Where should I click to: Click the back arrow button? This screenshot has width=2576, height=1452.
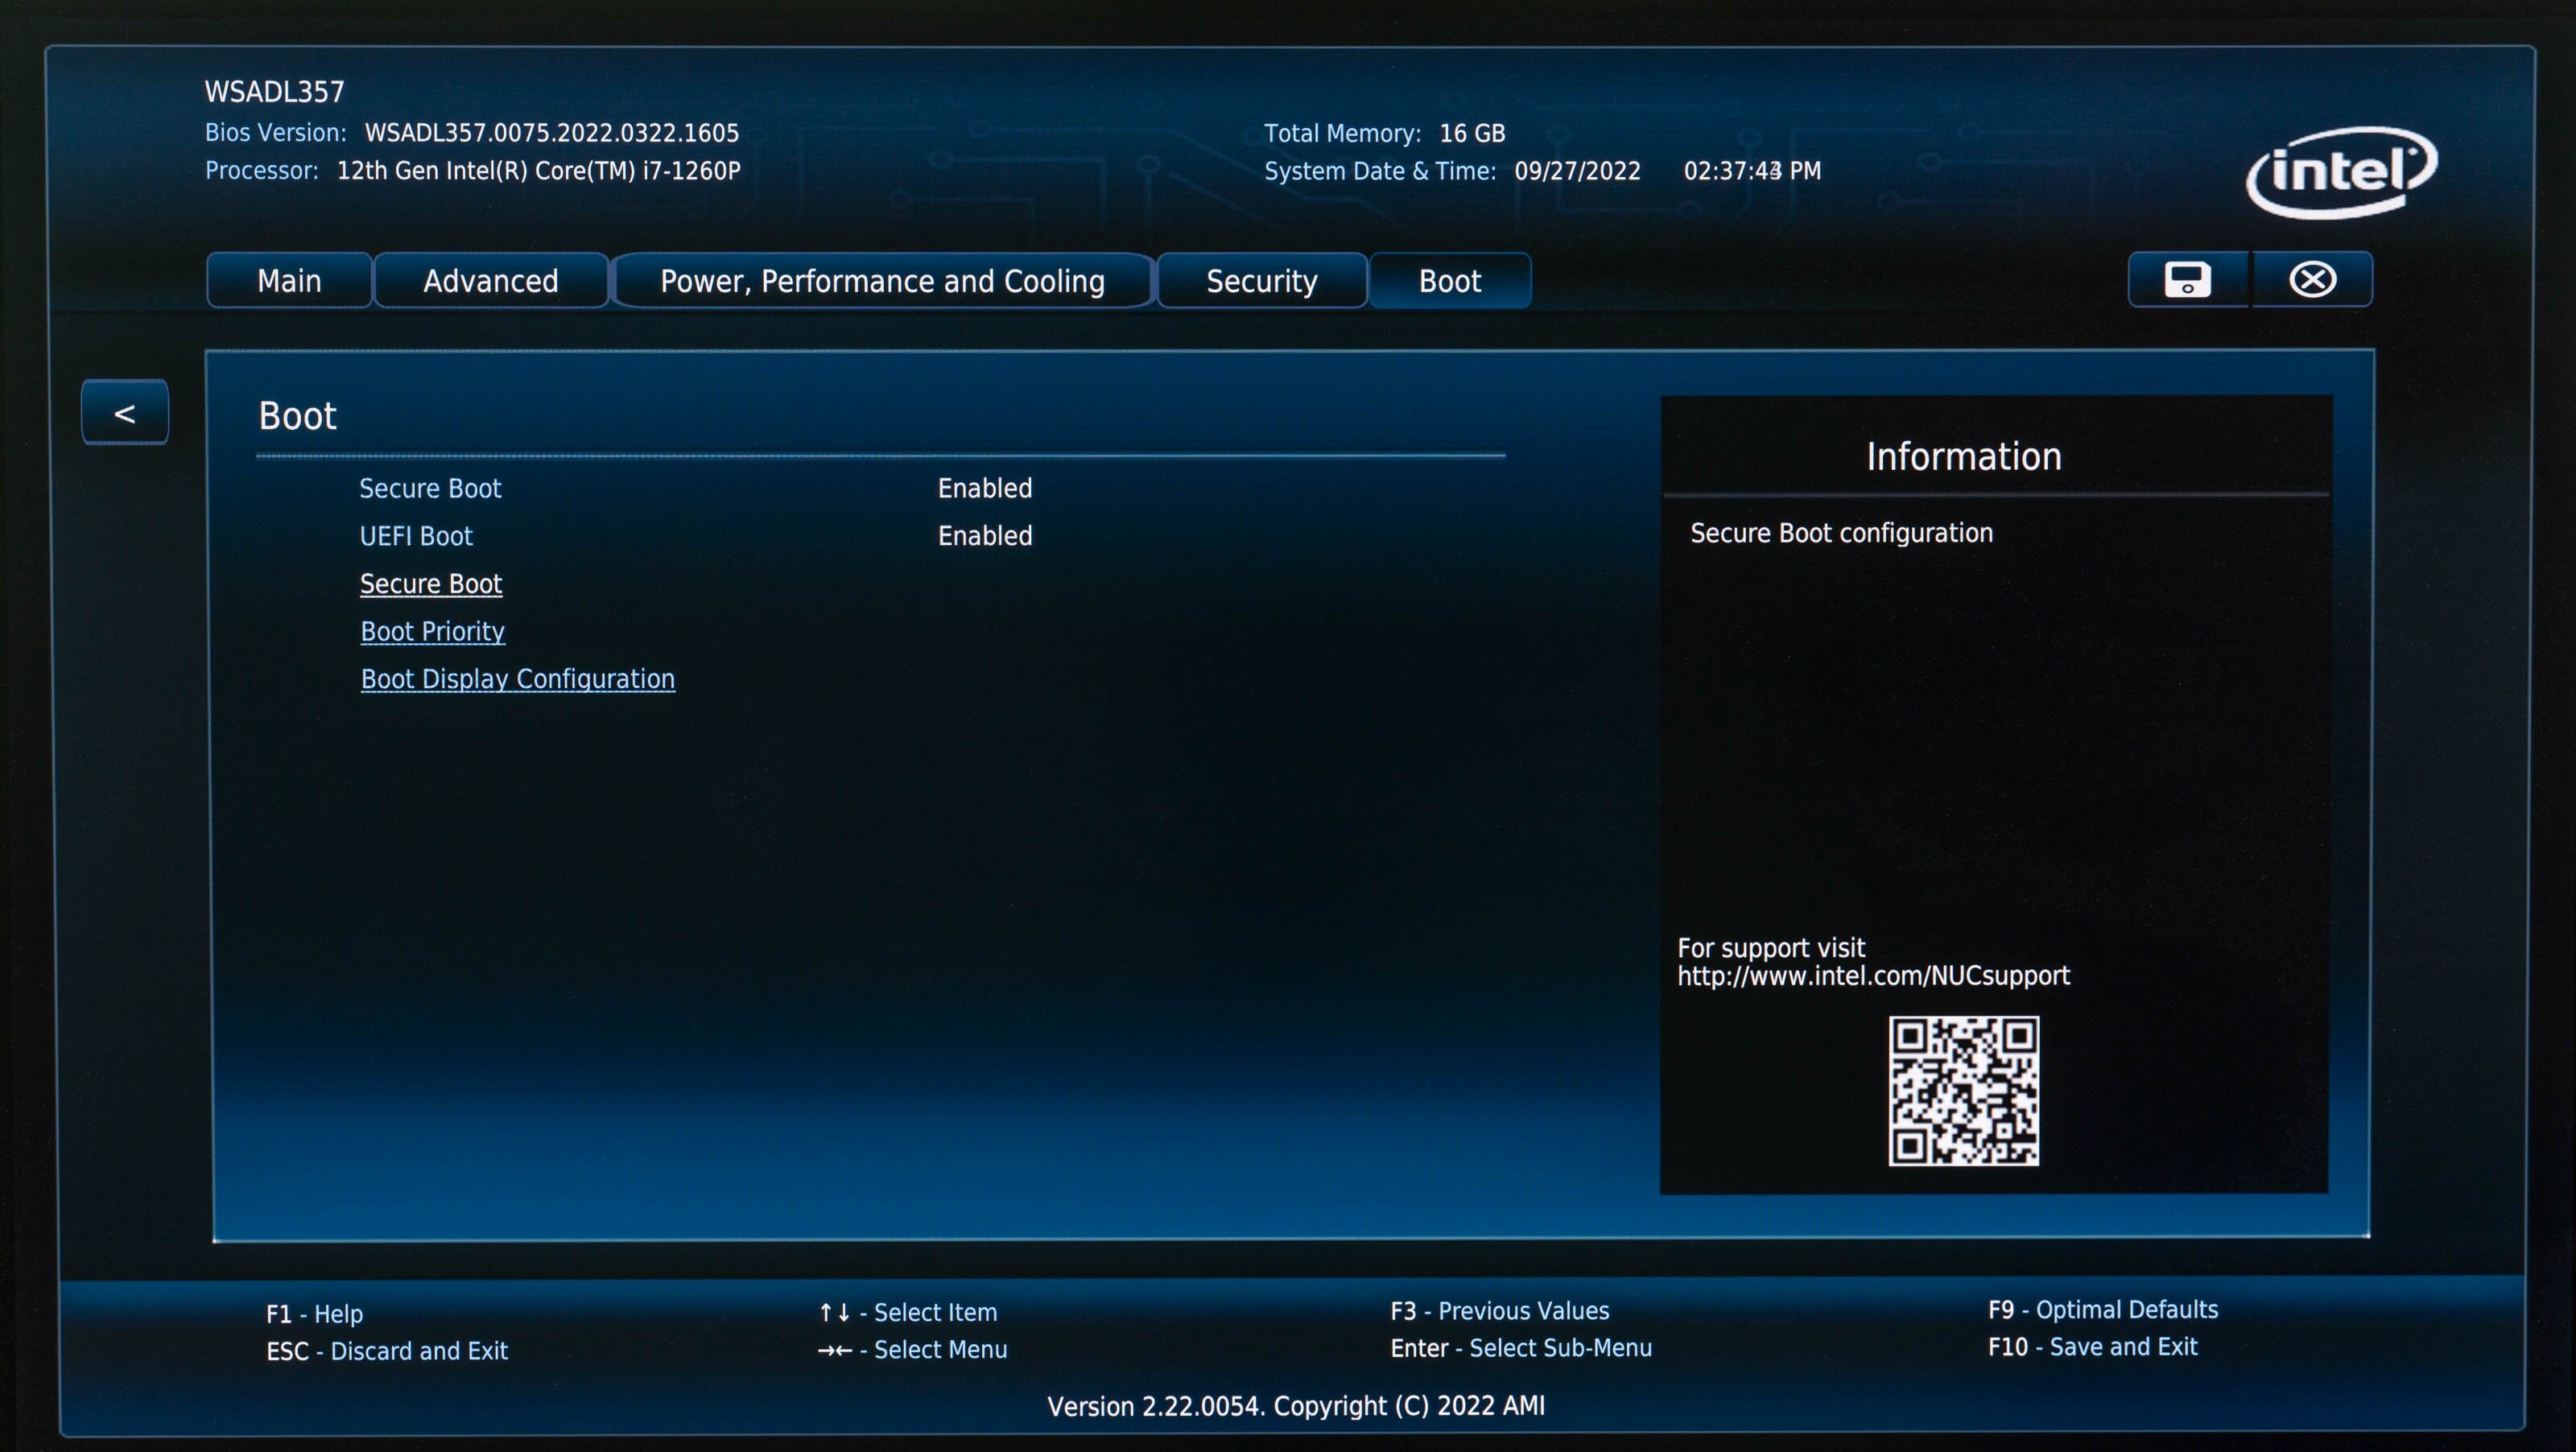(125, 413)
